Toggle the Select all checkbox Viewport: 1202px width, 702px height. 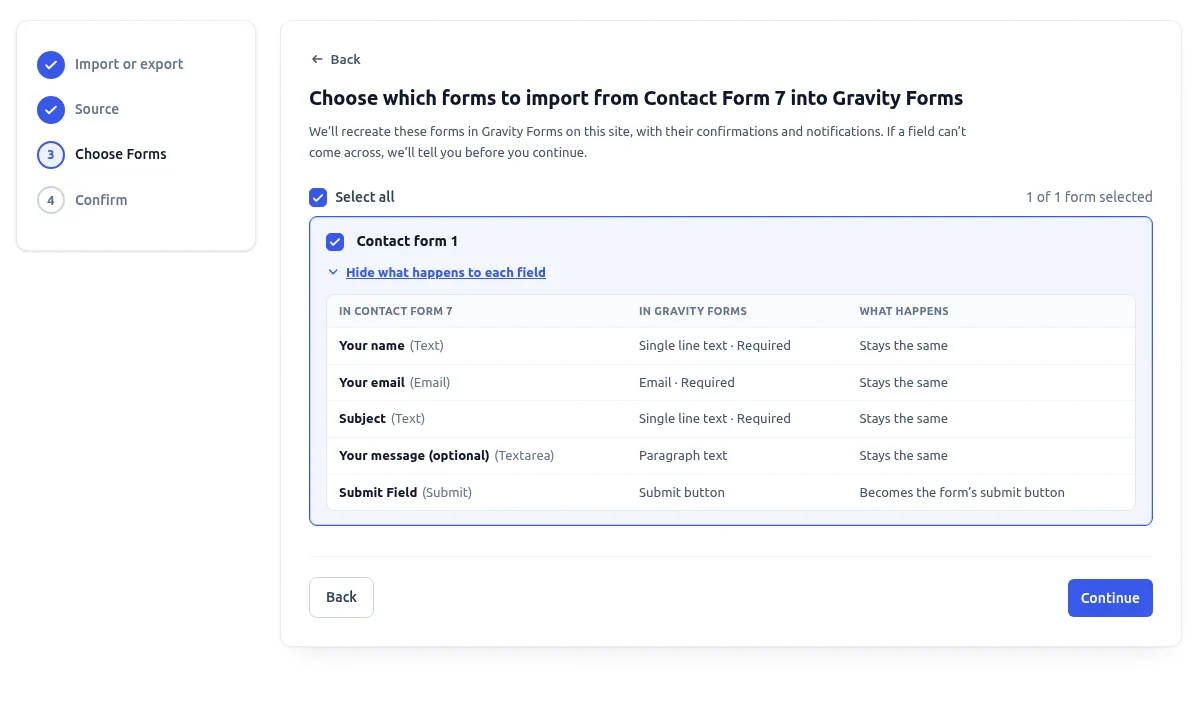(x=318, y=198)
